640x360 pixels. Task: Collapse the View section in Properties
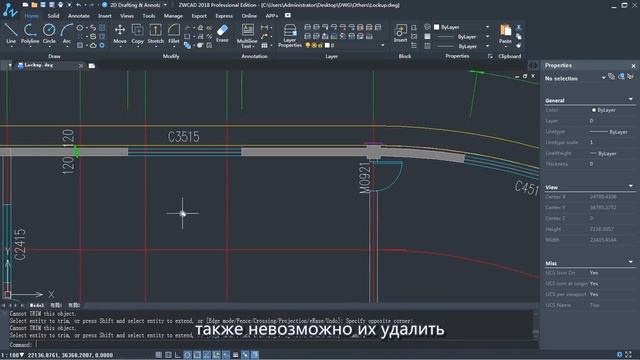[x=631, y=186]
